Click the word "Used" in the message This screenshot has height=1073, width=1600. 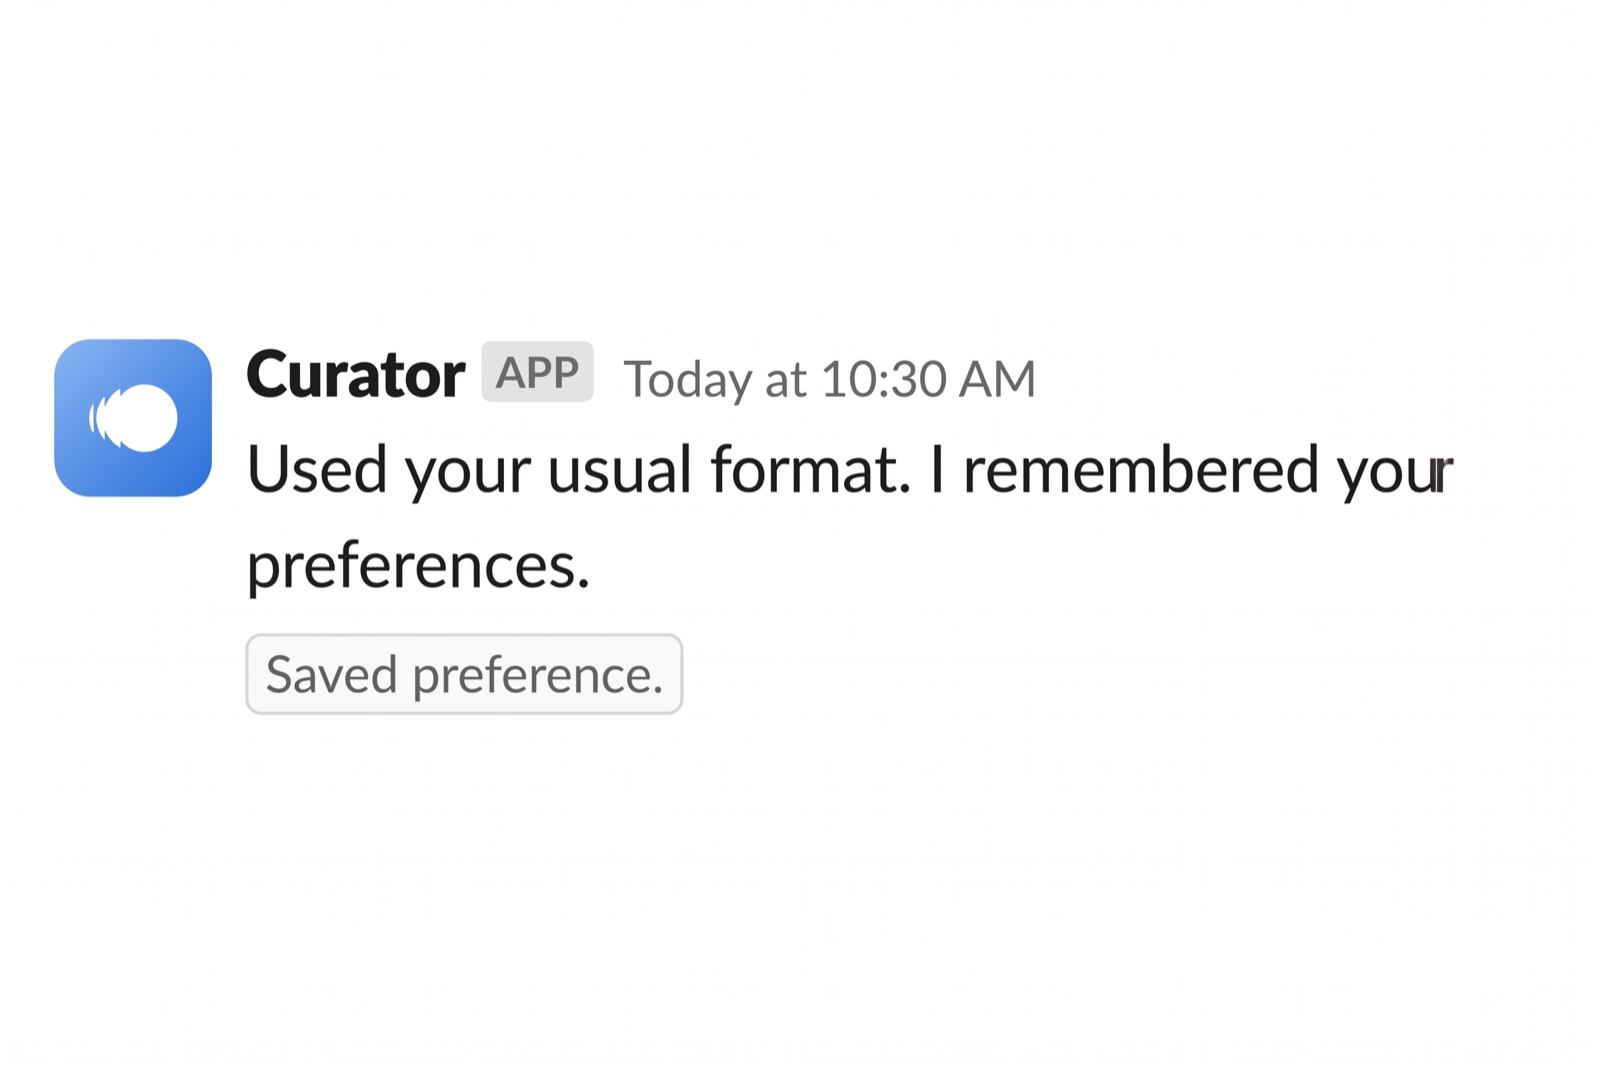[x=317, y=470]
